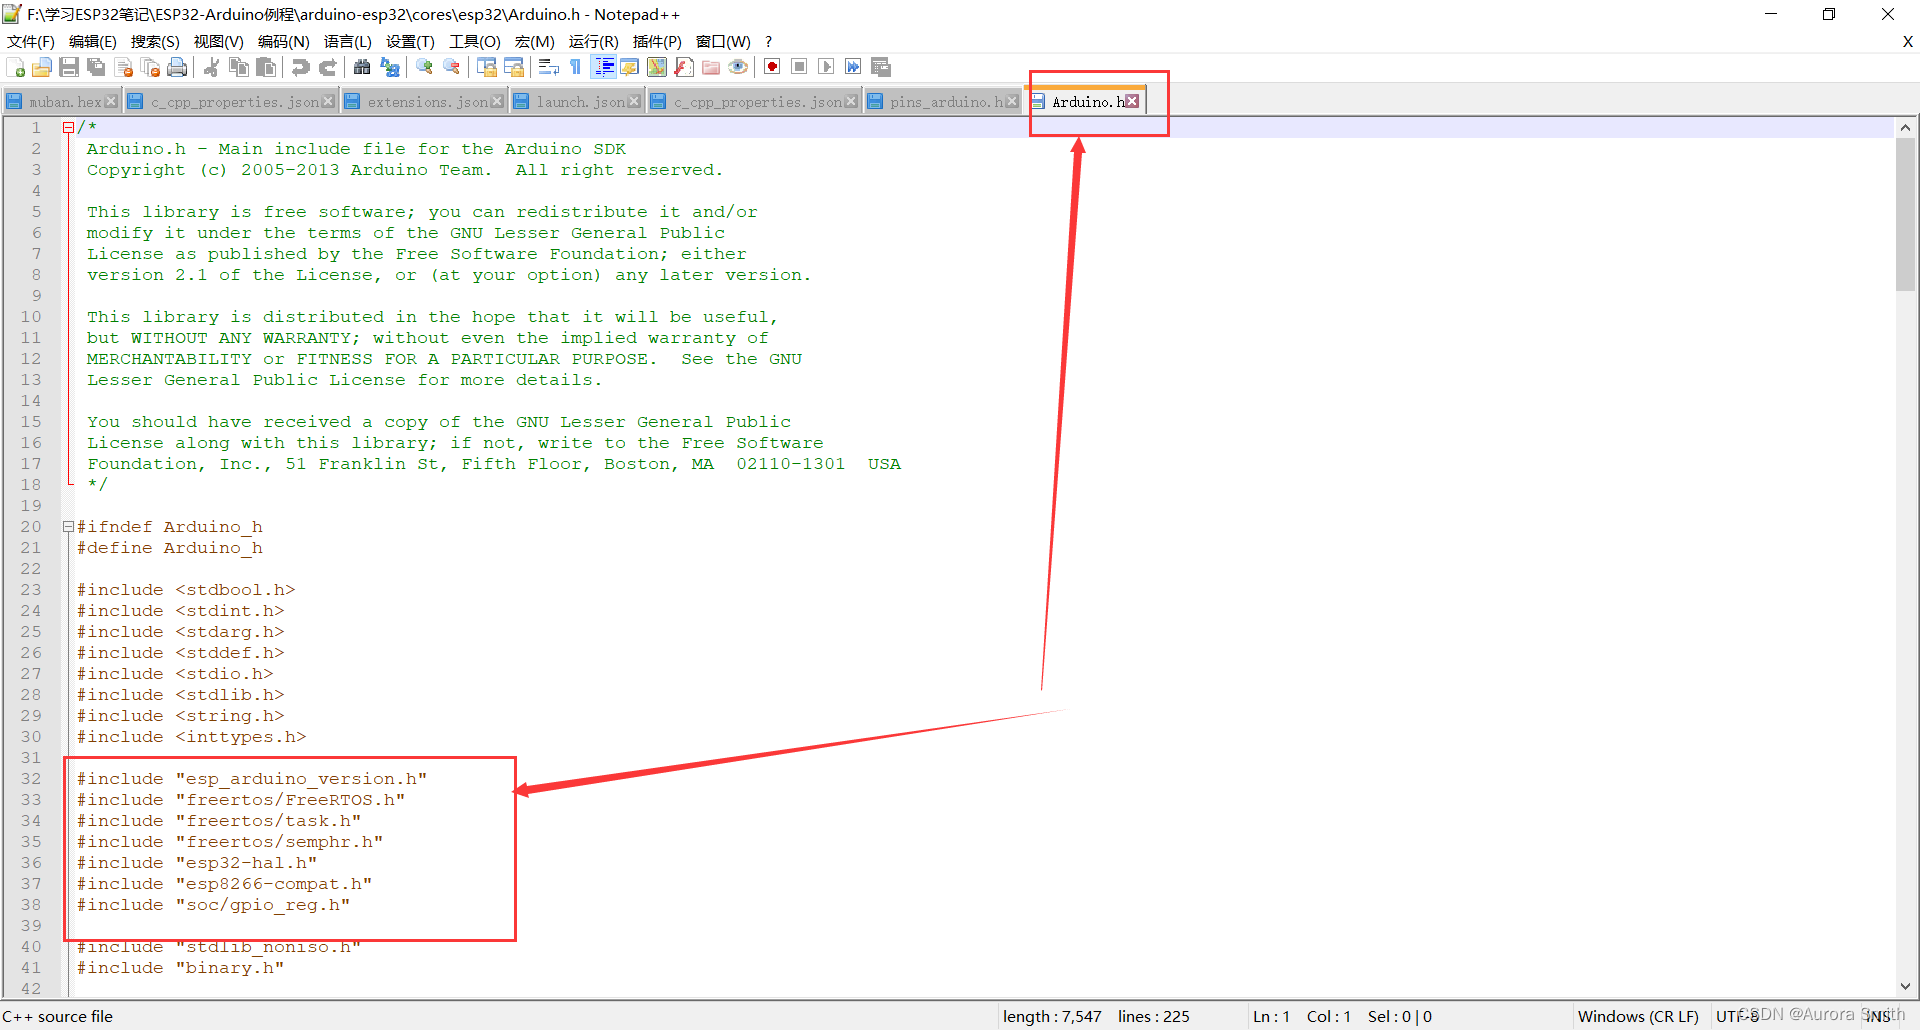Open the 编辑(E) Edit menu
This screenshot has height=1030, width=1920.
93,42
